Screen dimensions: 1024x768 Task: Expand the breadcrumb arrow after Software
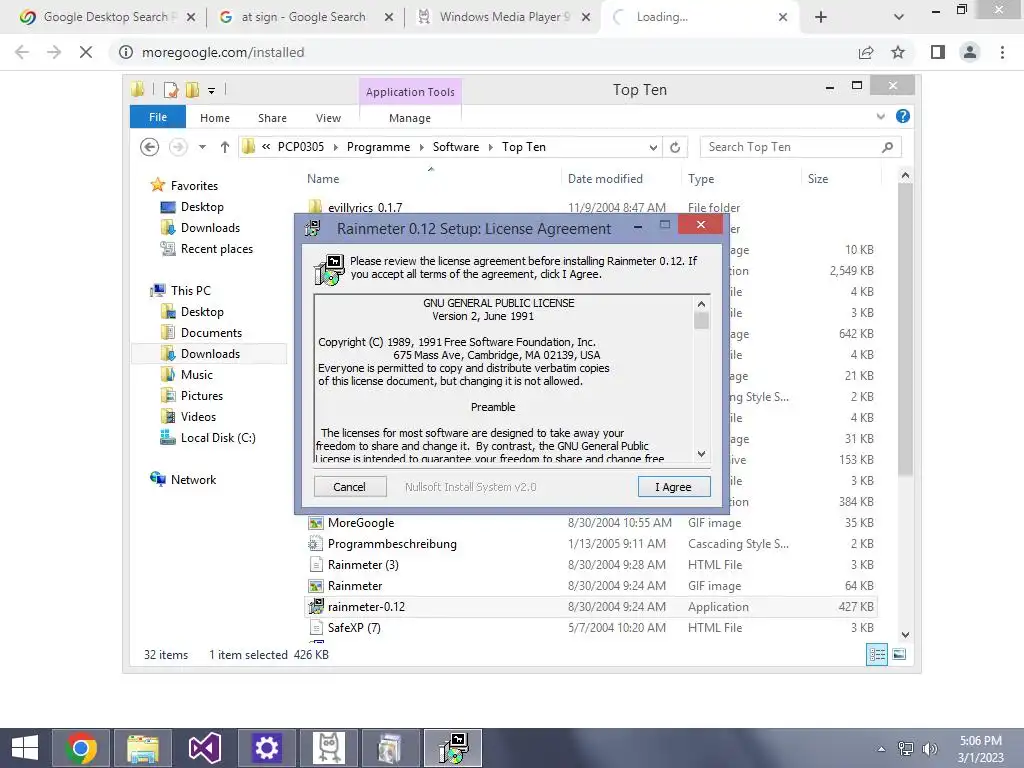[x=490, y=147]
